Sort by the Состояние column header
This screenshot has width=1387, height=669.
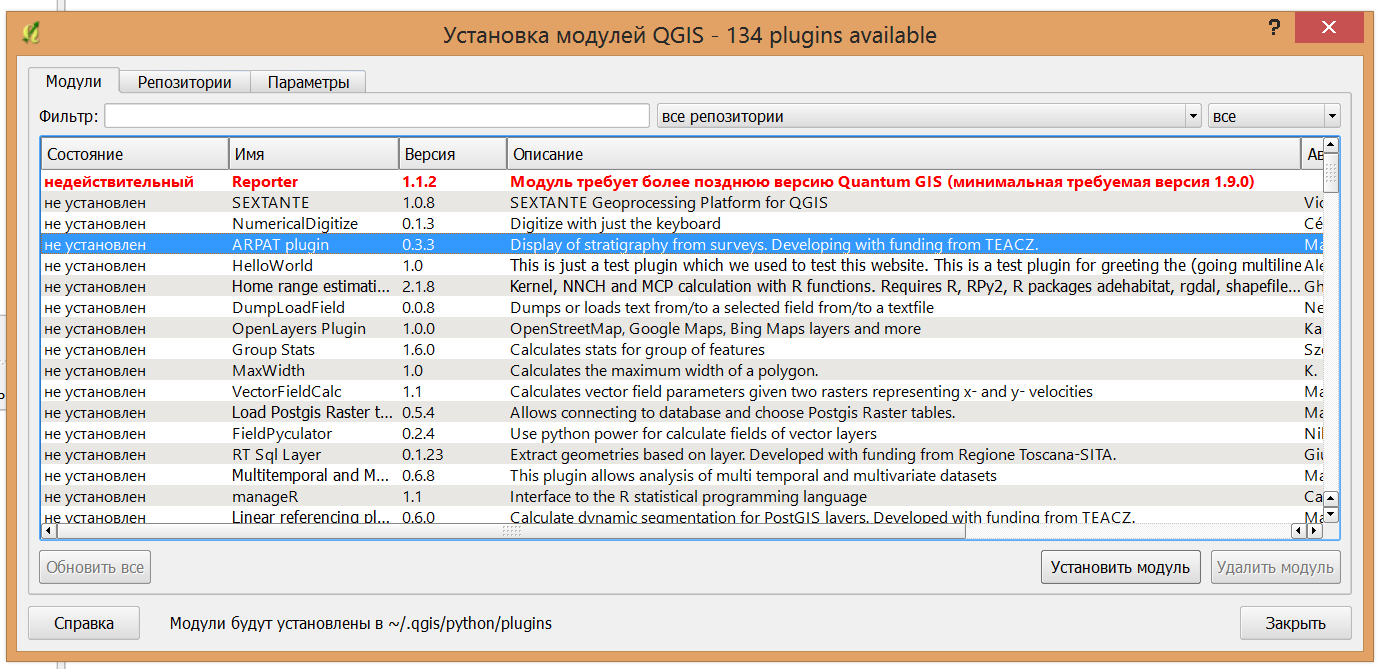(x=135, y=154)
